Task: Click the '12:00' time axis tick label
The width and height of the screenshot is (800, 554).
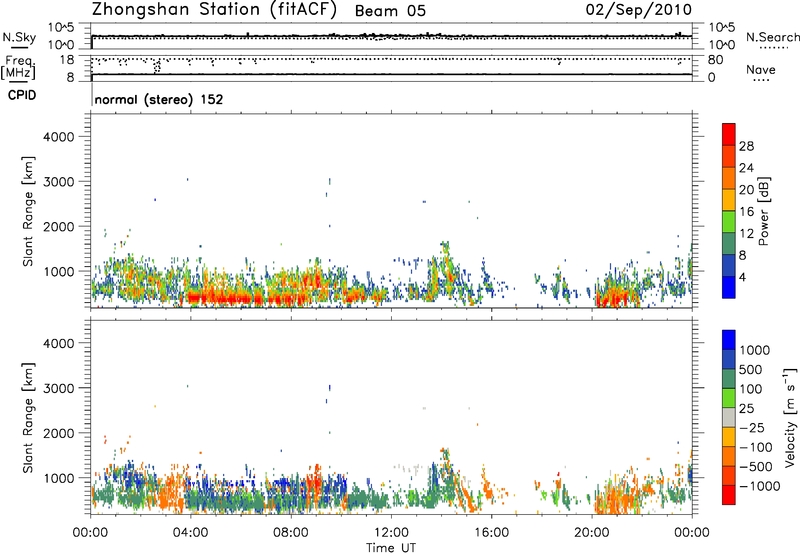Action: [x=391, y=533]
